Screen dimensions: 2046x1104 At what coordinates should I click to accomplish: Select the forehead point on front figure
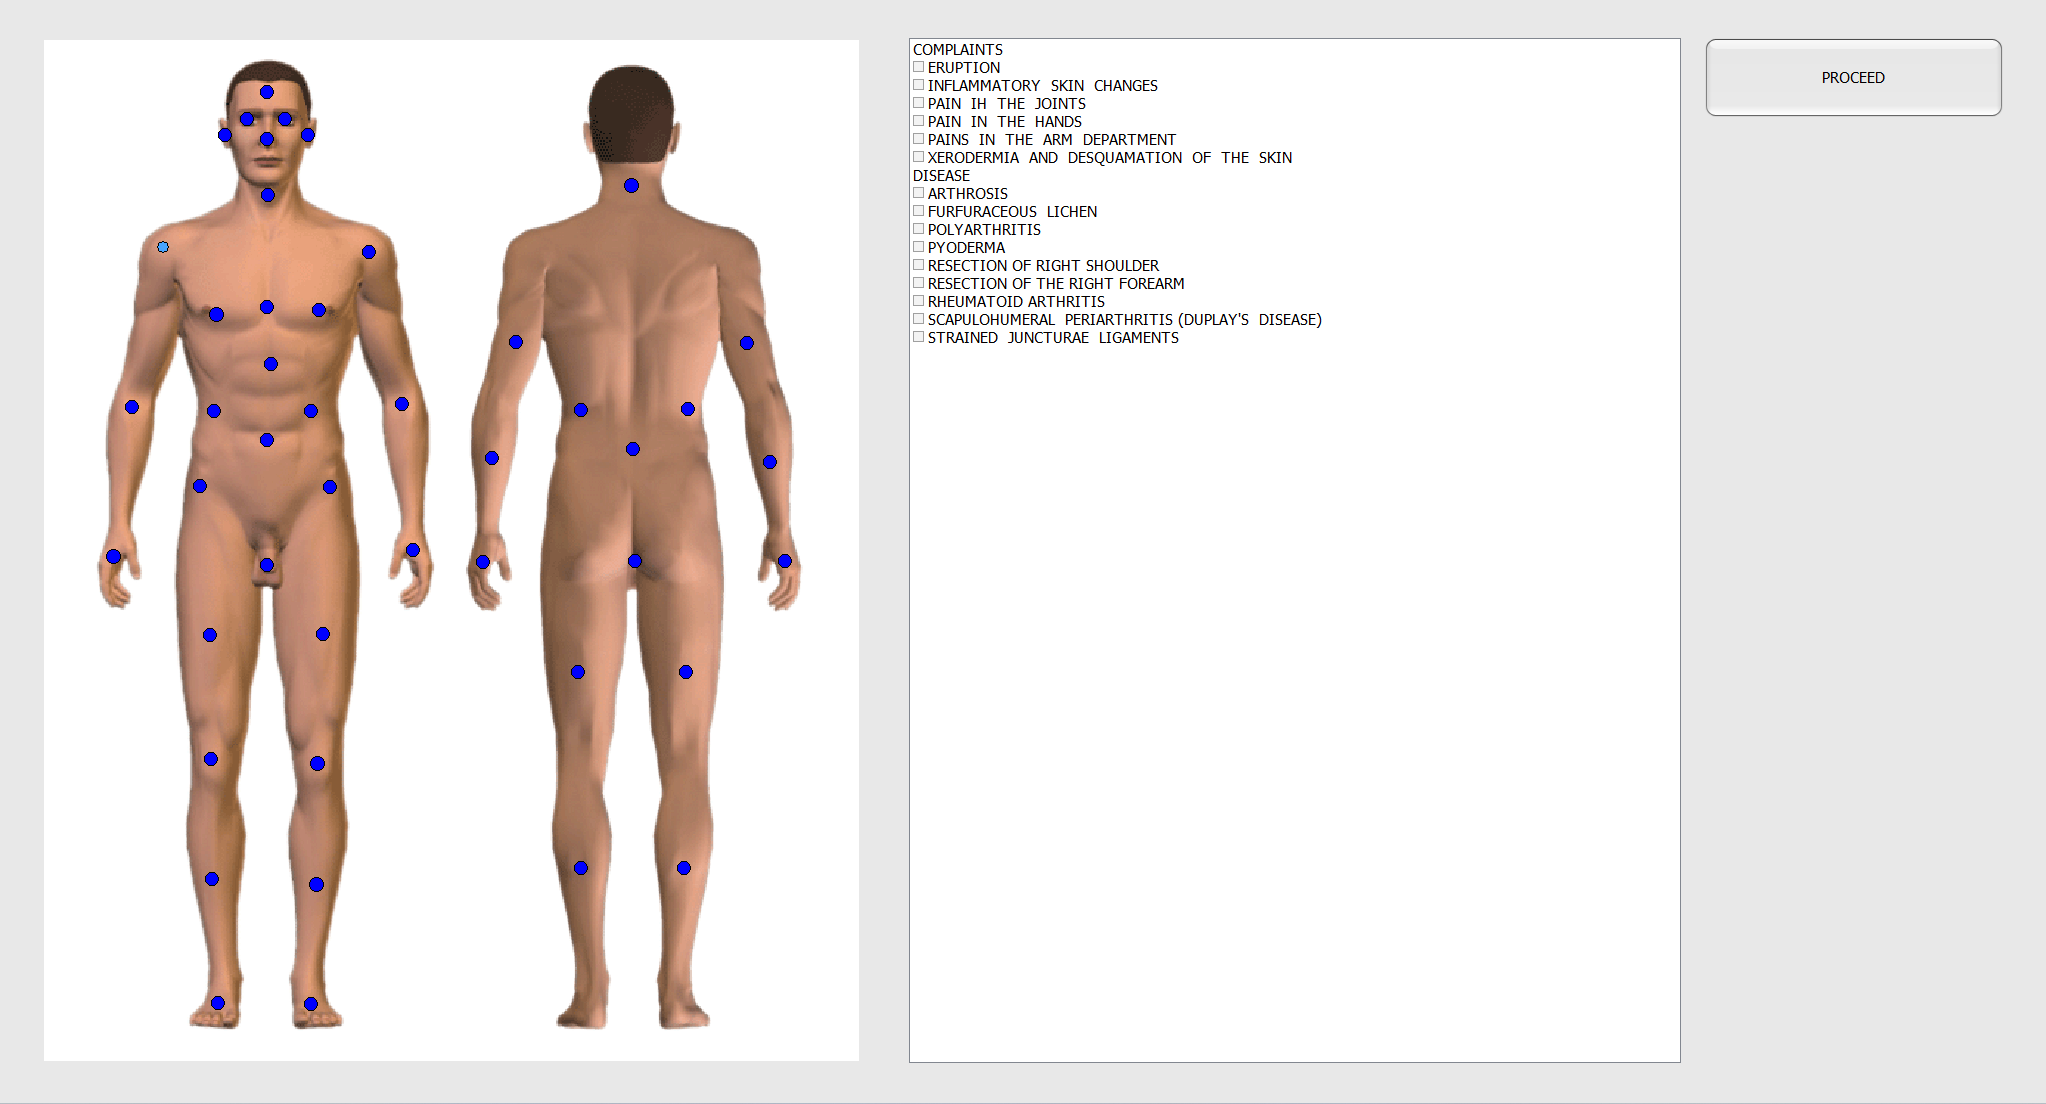pyautogui.click(x=267, y=92)
